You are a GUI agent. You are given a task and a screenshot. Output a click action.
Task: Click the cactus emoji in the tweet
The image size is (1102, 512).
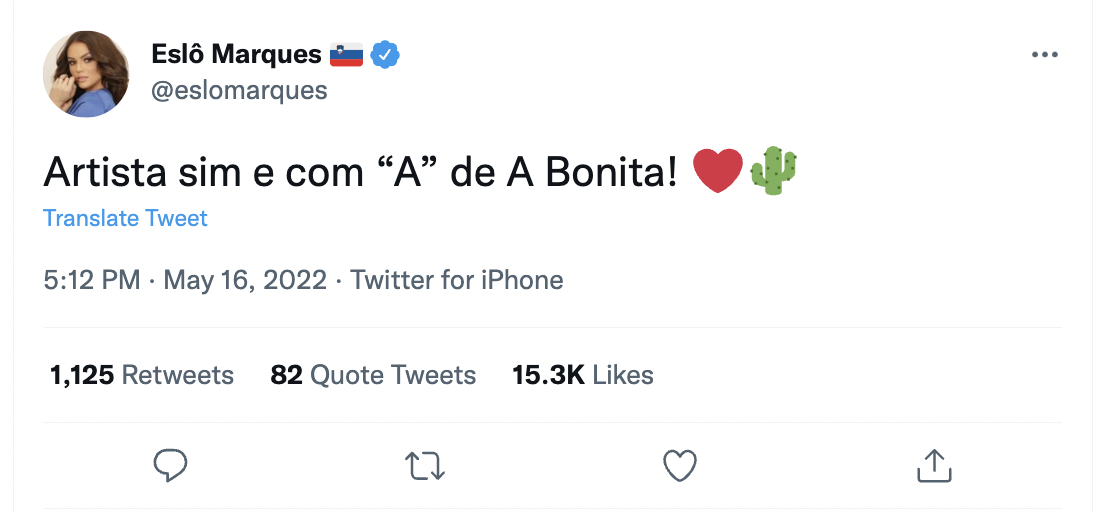tap(773, 171)
